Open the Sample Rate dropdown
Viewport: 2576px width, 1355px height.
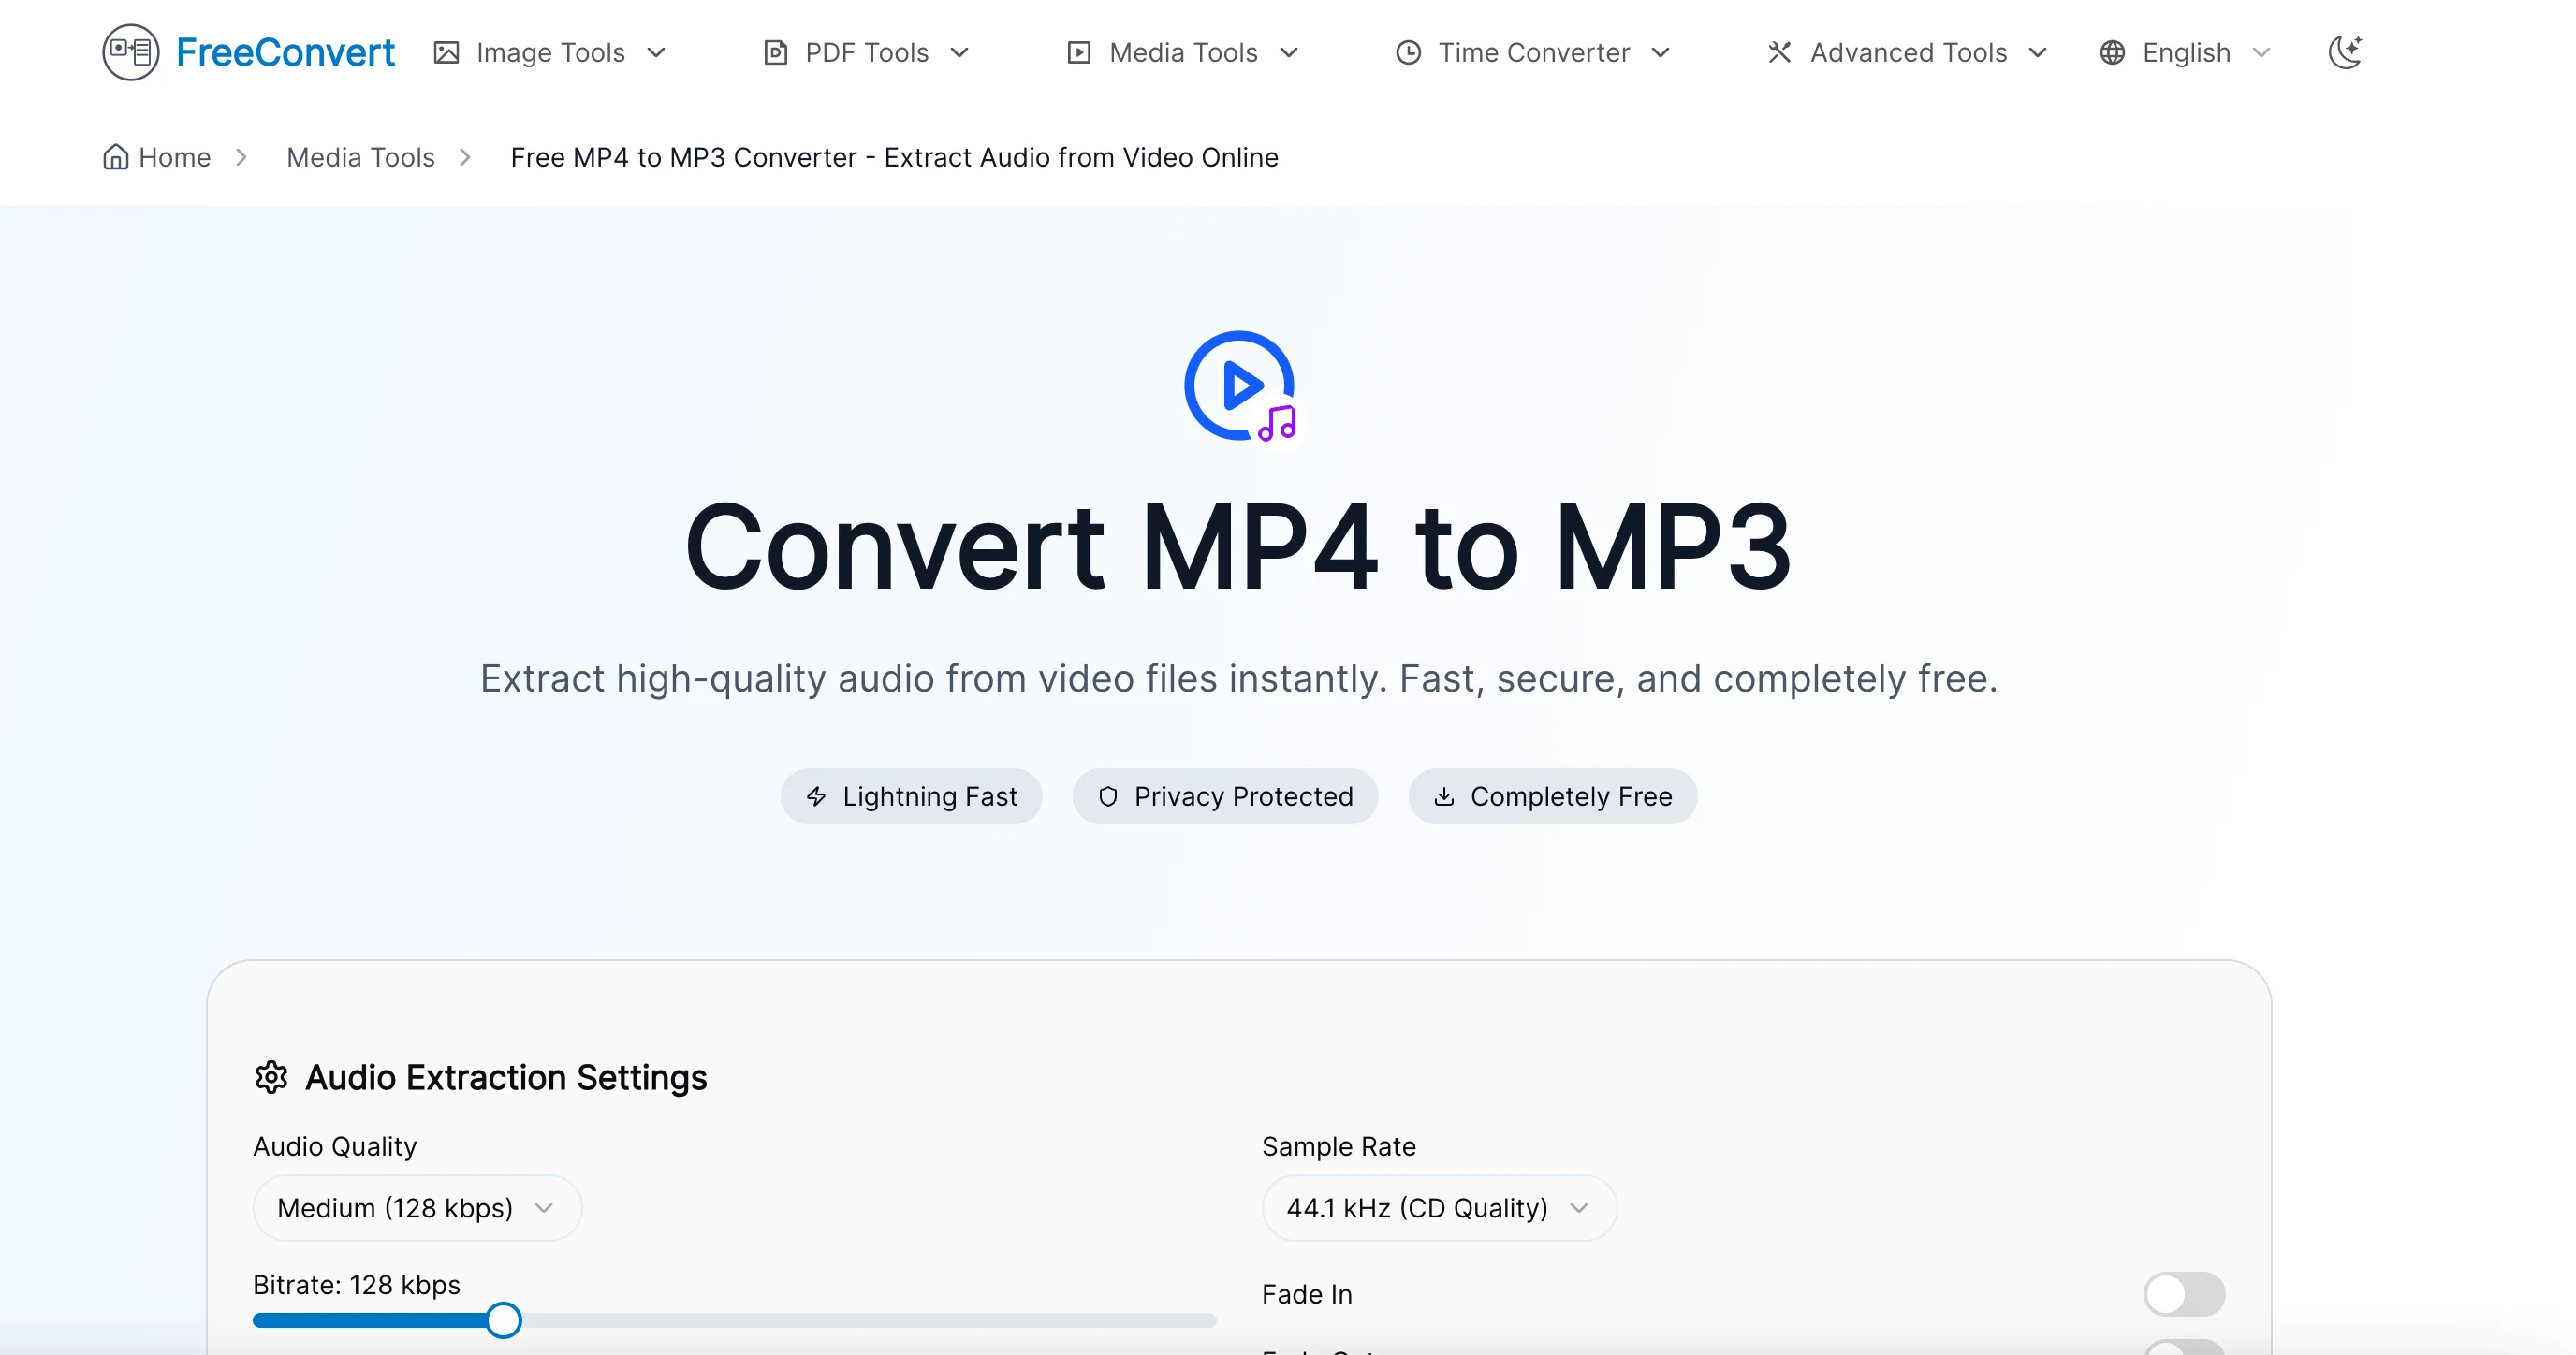1438,1207
